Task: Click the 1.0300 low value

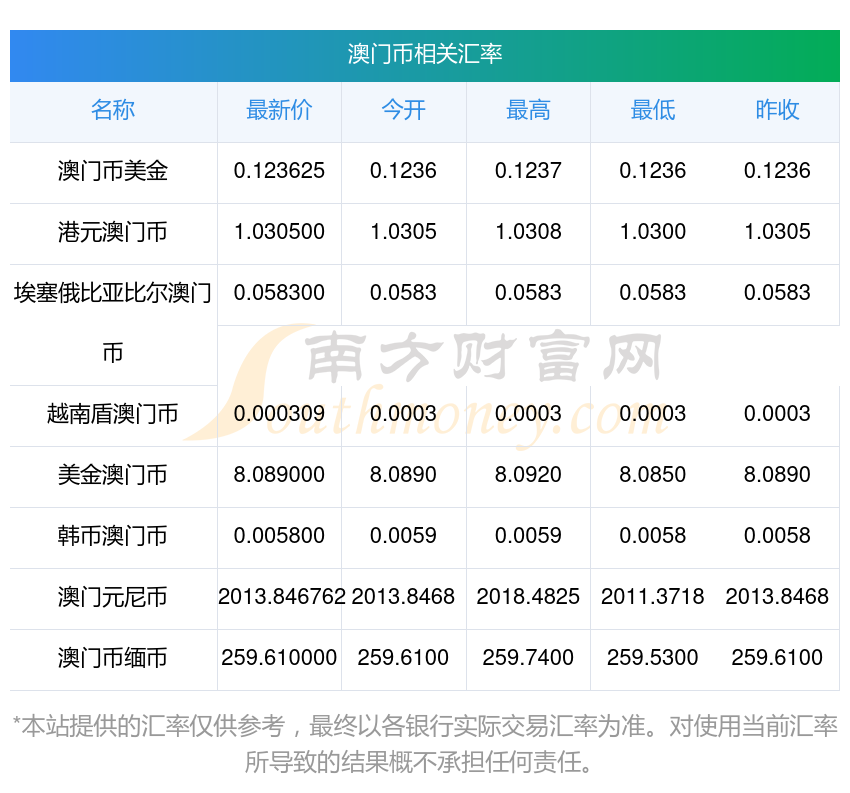Action: (x=653, y=232)
